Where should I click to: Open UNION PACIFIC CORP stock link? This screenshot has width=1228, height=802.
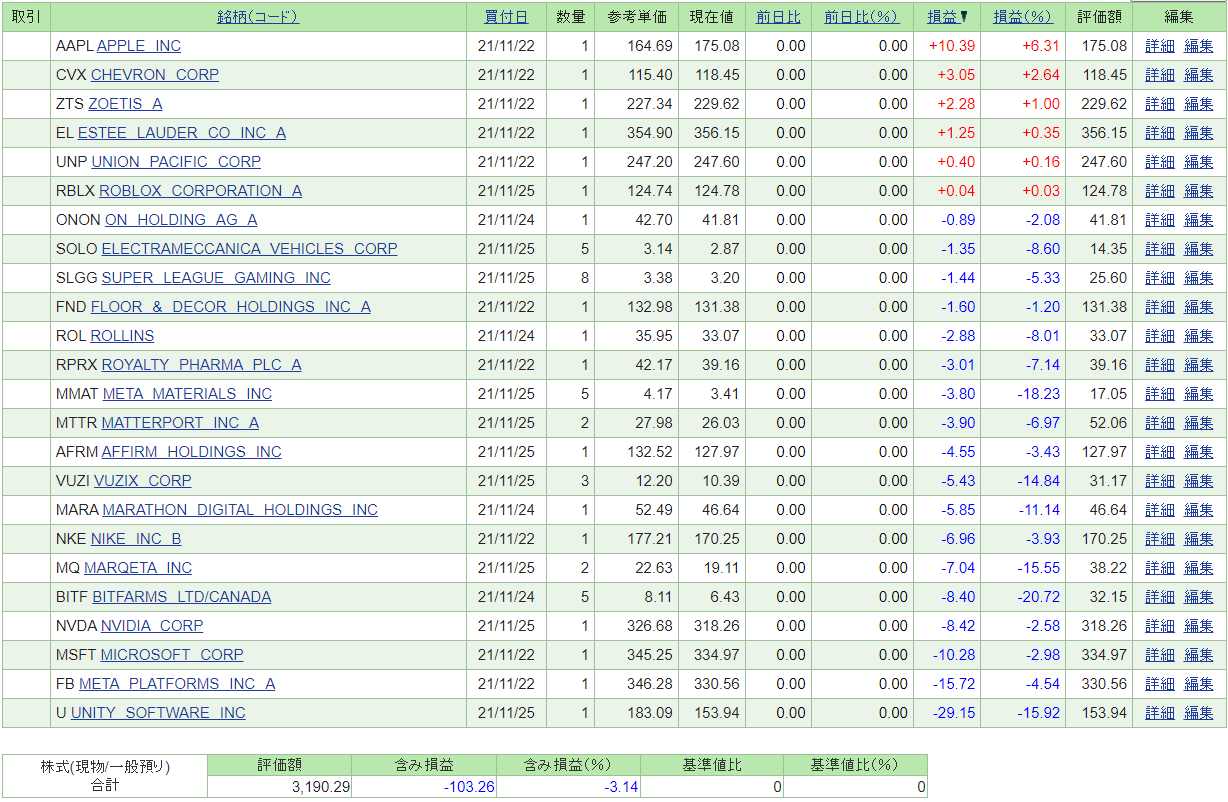[x=176, y=162]
